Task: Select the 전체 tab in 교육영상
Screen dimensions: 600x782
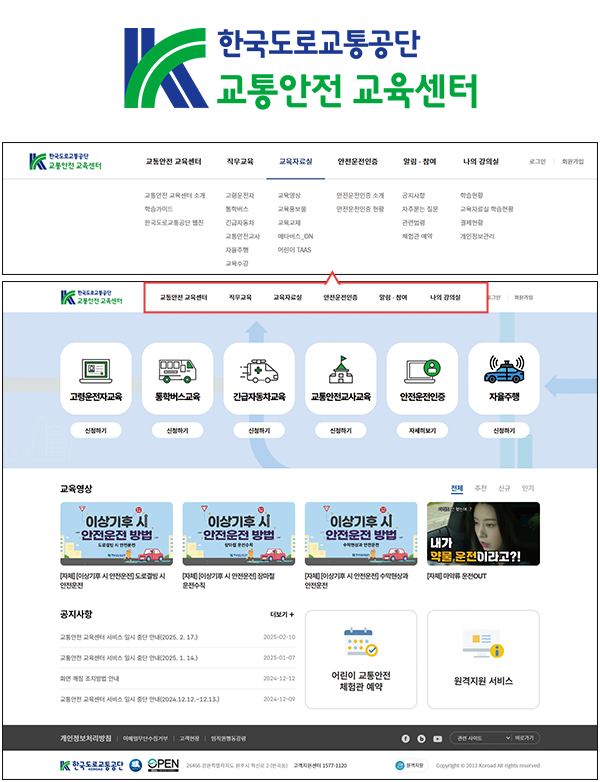Action: (457, 488)
